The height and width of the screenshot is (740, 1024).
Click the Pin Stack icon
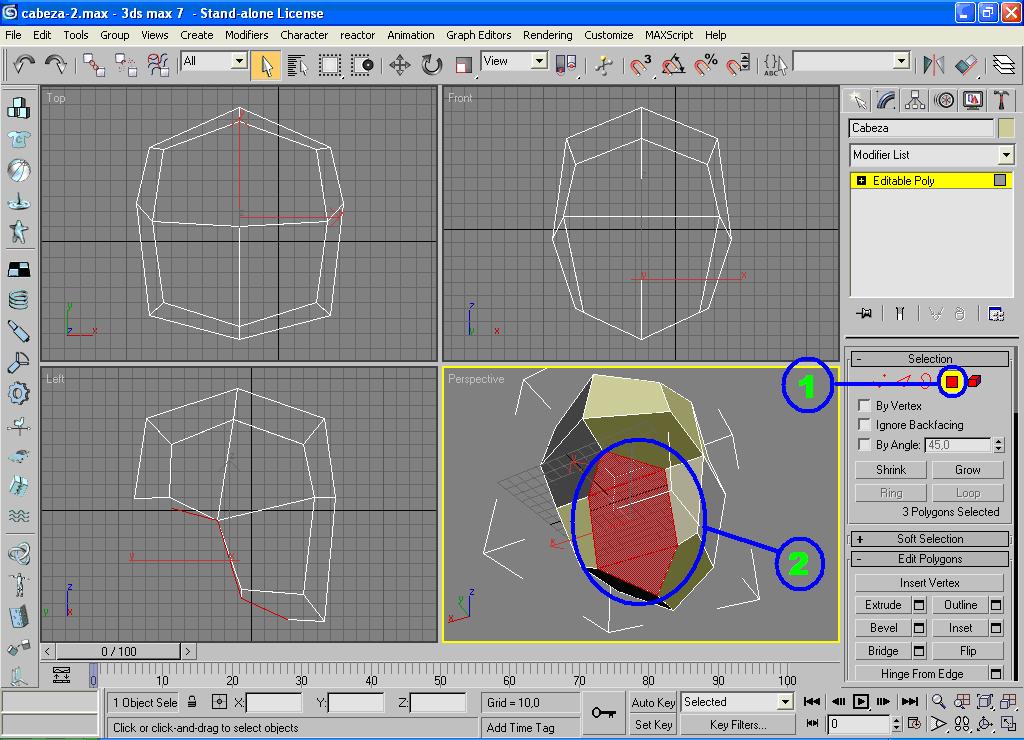(864, 314)
